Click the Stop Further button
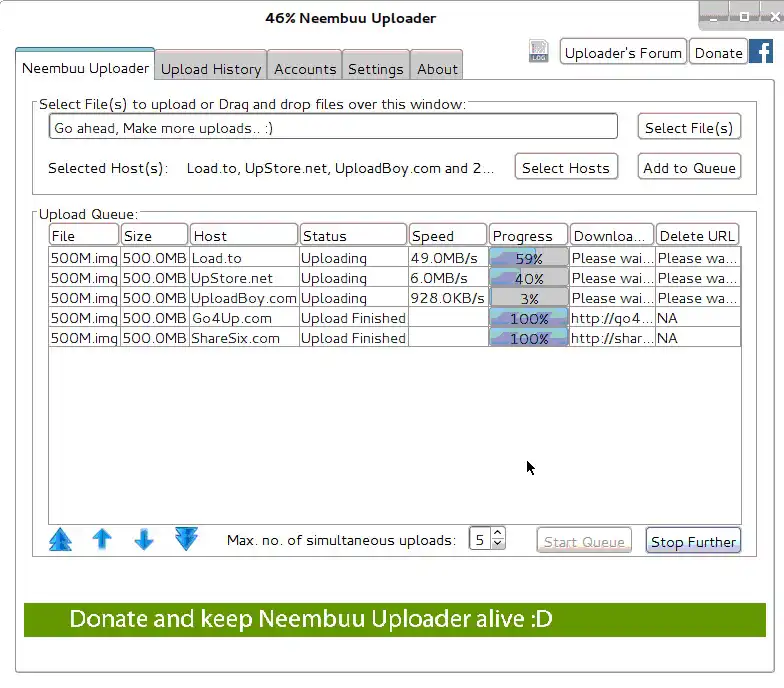The image size is (784, 688). coord(693,542)
